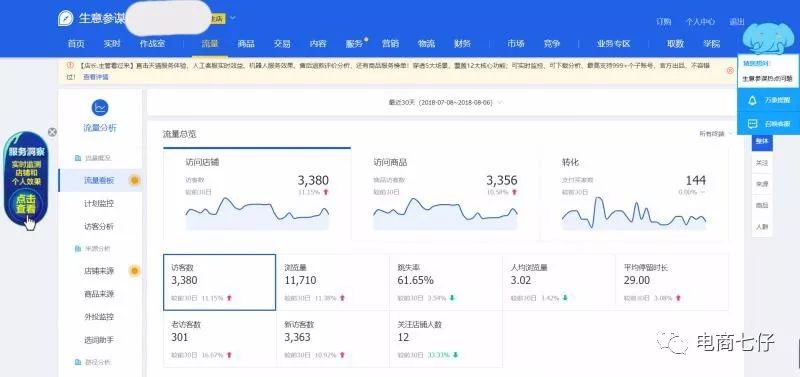The image size is (800, 377).
Task: Expand the shop switcher dropdown arrow in header
Action: [x=233, y=18]
